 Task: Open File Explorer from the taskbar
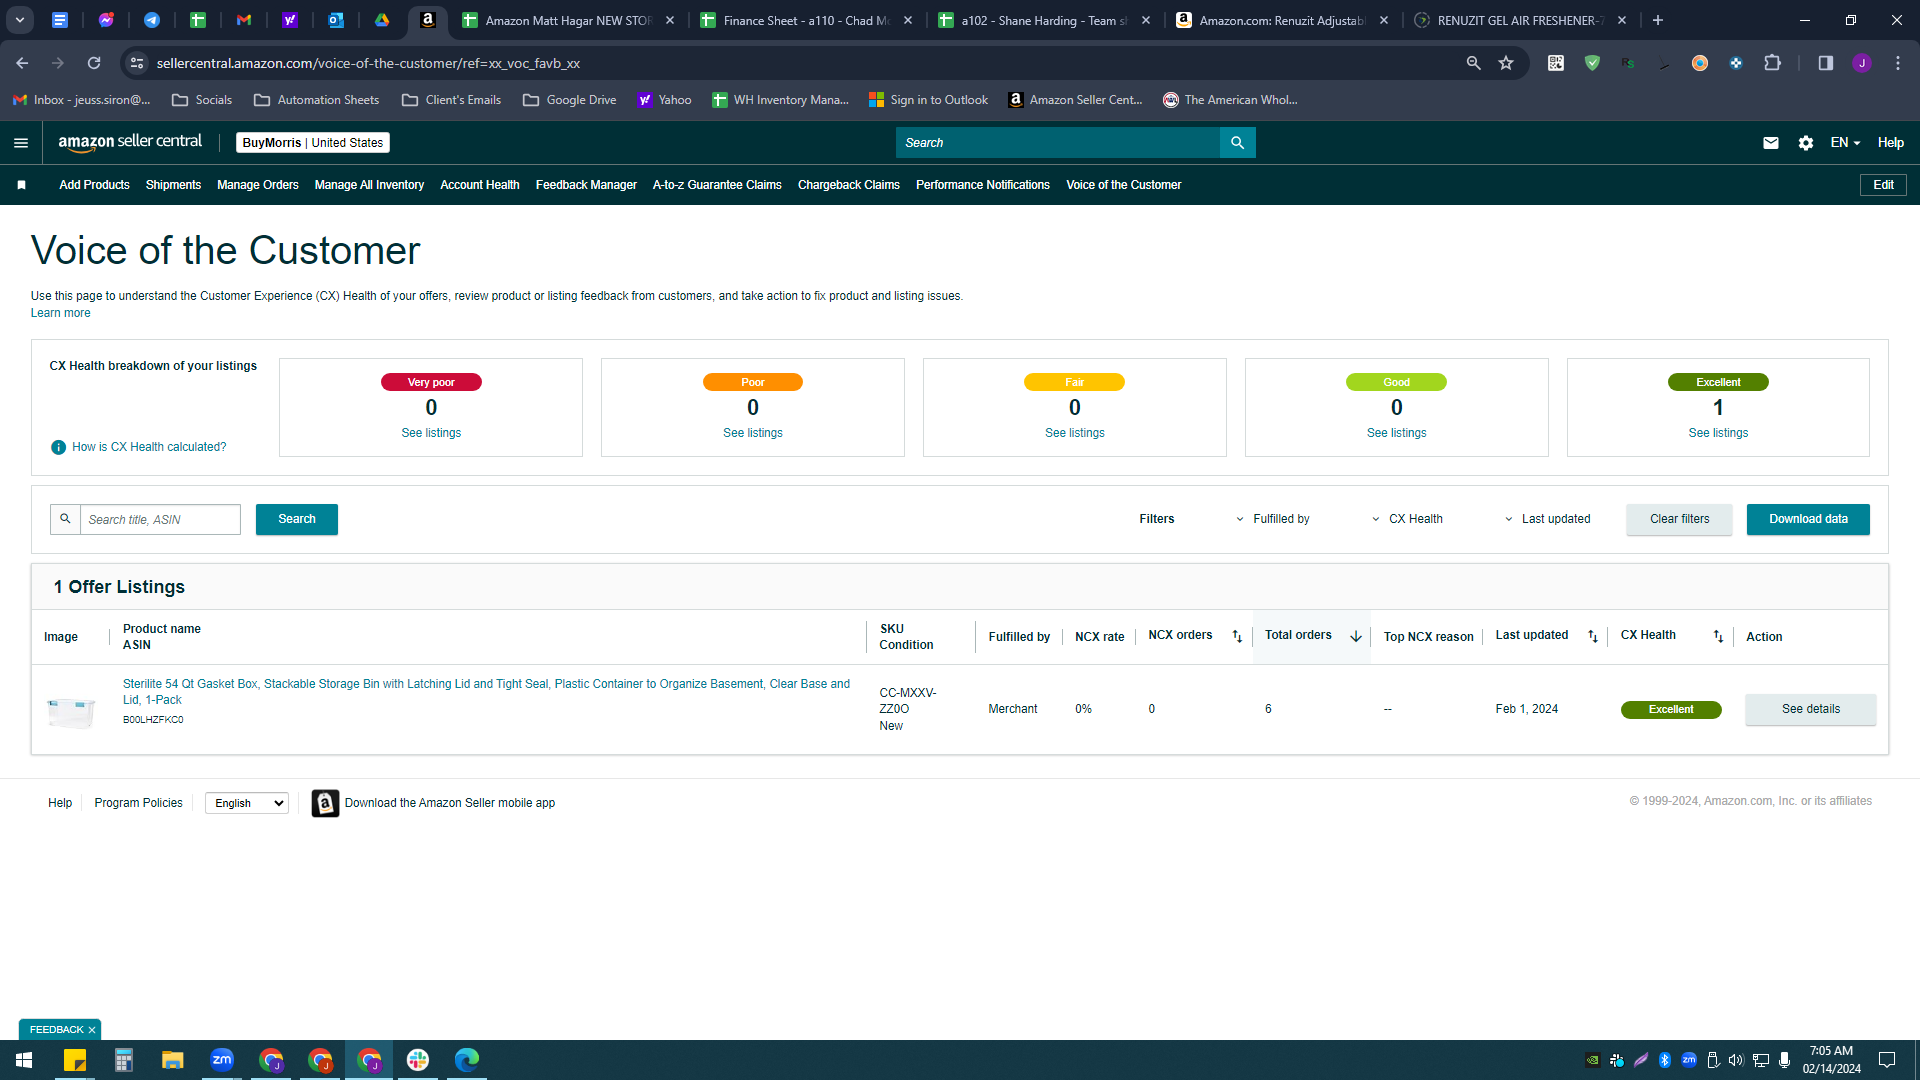172,1060
